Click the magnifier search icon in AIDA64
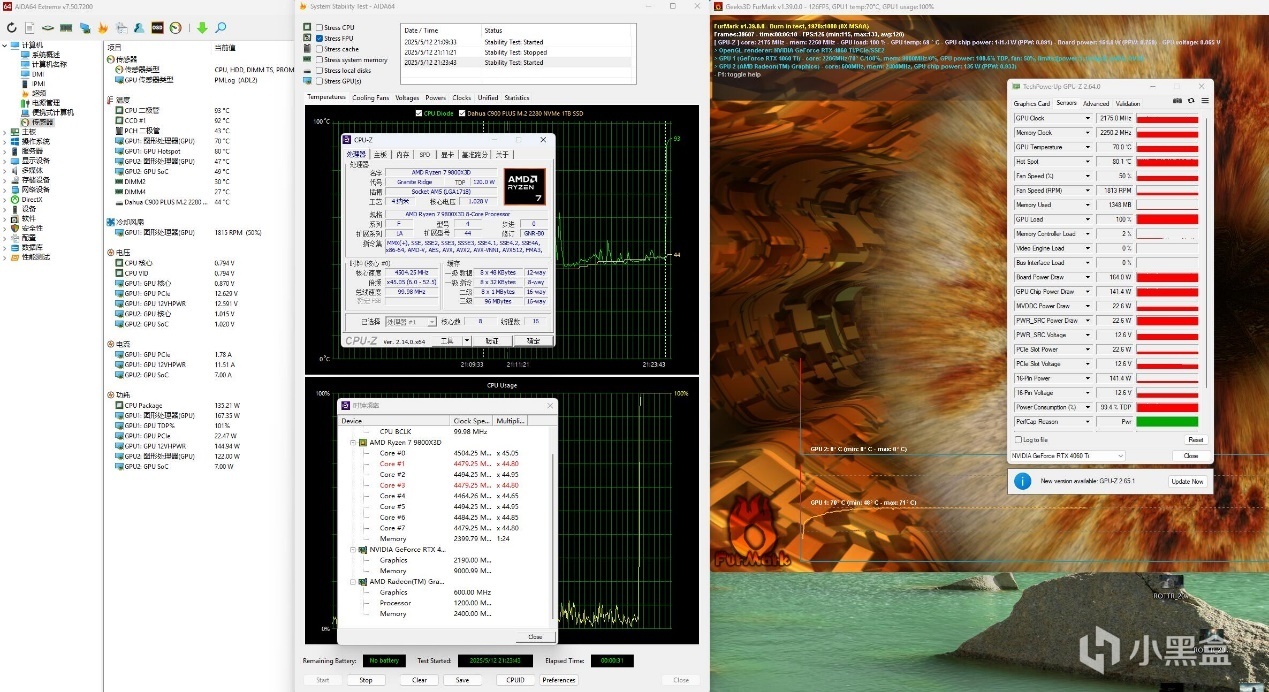 pyautogui.click(x=220, y=28)
